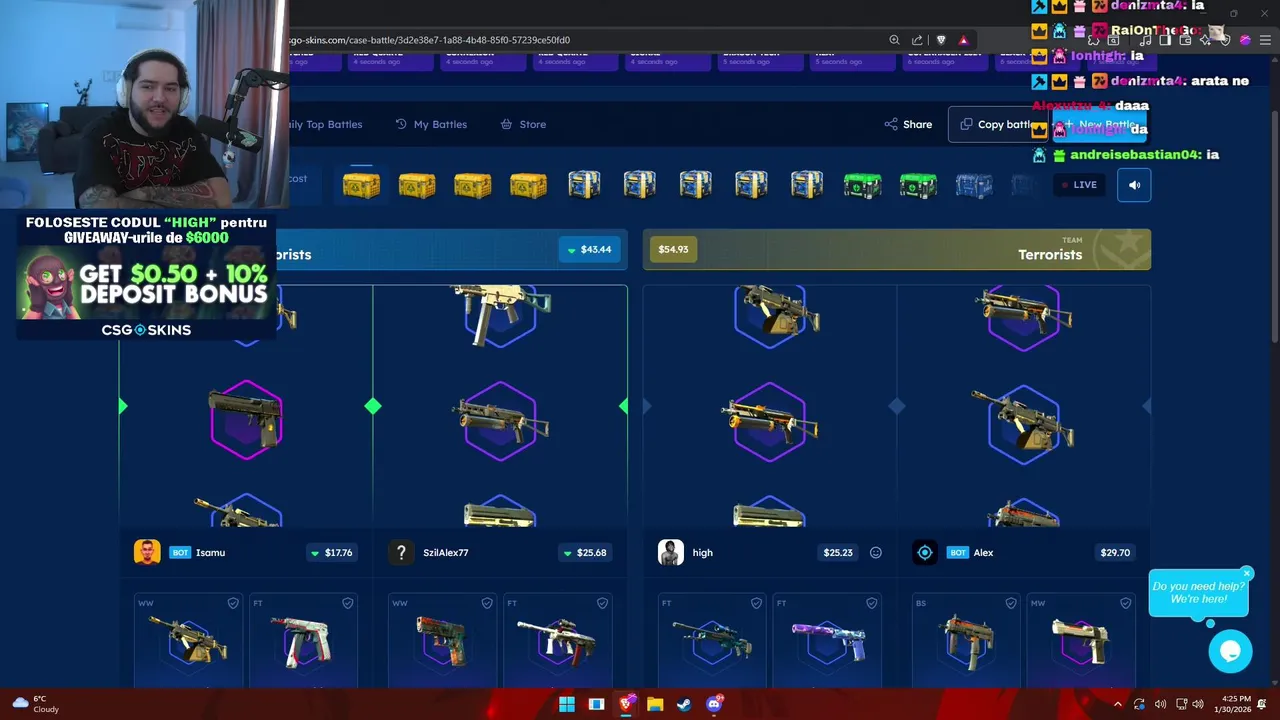The width and height of the screenshot is (1280, 720).
Task: Click the shield check on high's first FT item
Action: pos(756,603)
